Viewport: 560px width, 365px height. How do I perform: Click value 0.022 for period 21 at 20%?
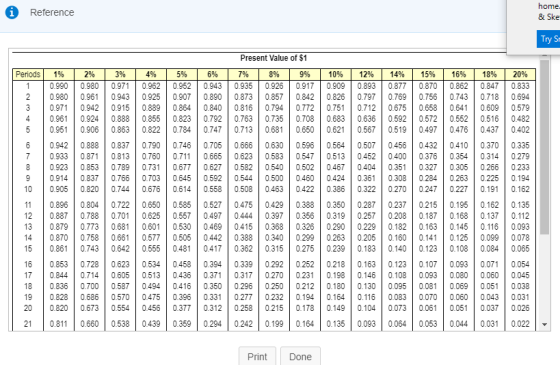tap(520, 324)
